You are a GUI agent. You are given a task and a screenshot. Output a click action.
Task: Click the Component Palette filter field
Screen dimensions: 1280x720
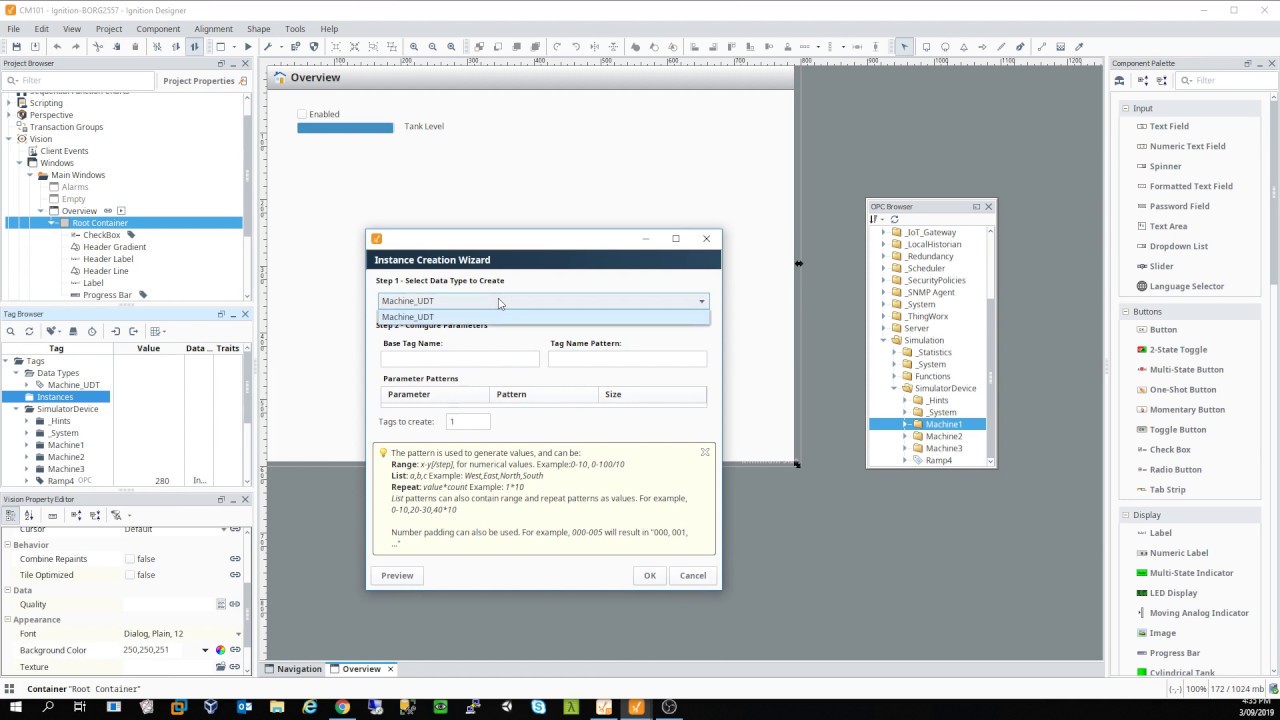pyautogui.click(x=1225, y=81)
